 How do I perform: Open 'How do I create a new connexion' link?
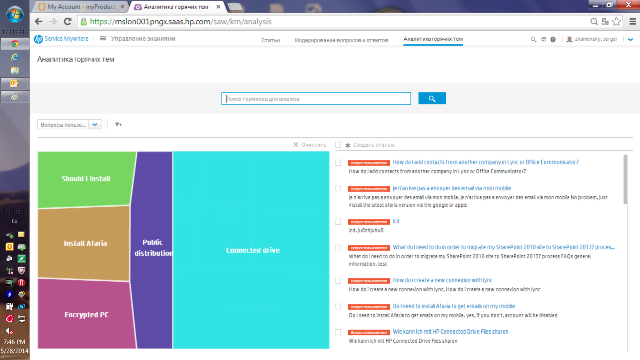[x=442, y=280]
